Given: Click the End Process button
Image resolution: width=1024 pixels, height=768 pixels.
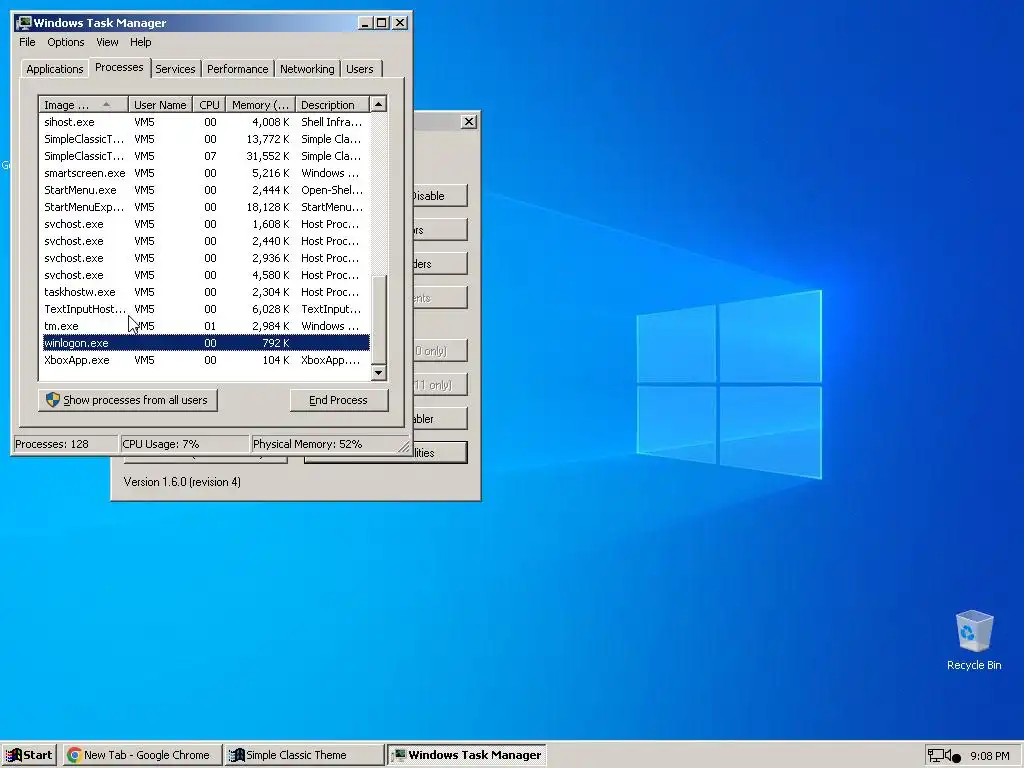Looking at the screenshot, I should click(338, 400).
